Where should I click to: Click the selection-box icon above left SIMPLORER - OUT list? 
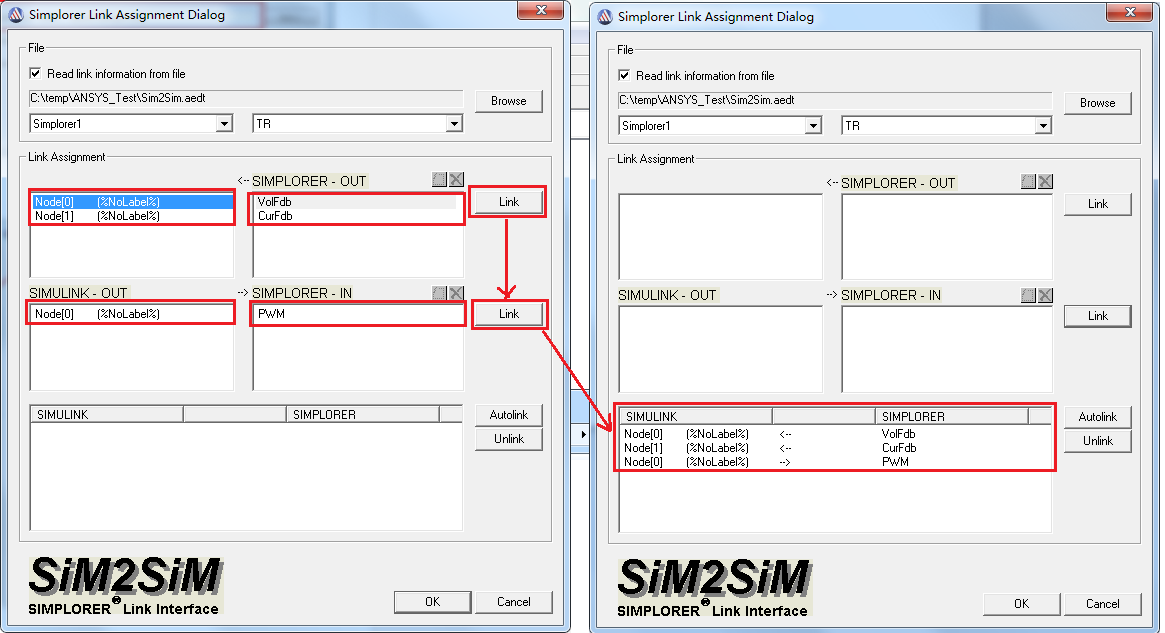(x=438, y=179)
